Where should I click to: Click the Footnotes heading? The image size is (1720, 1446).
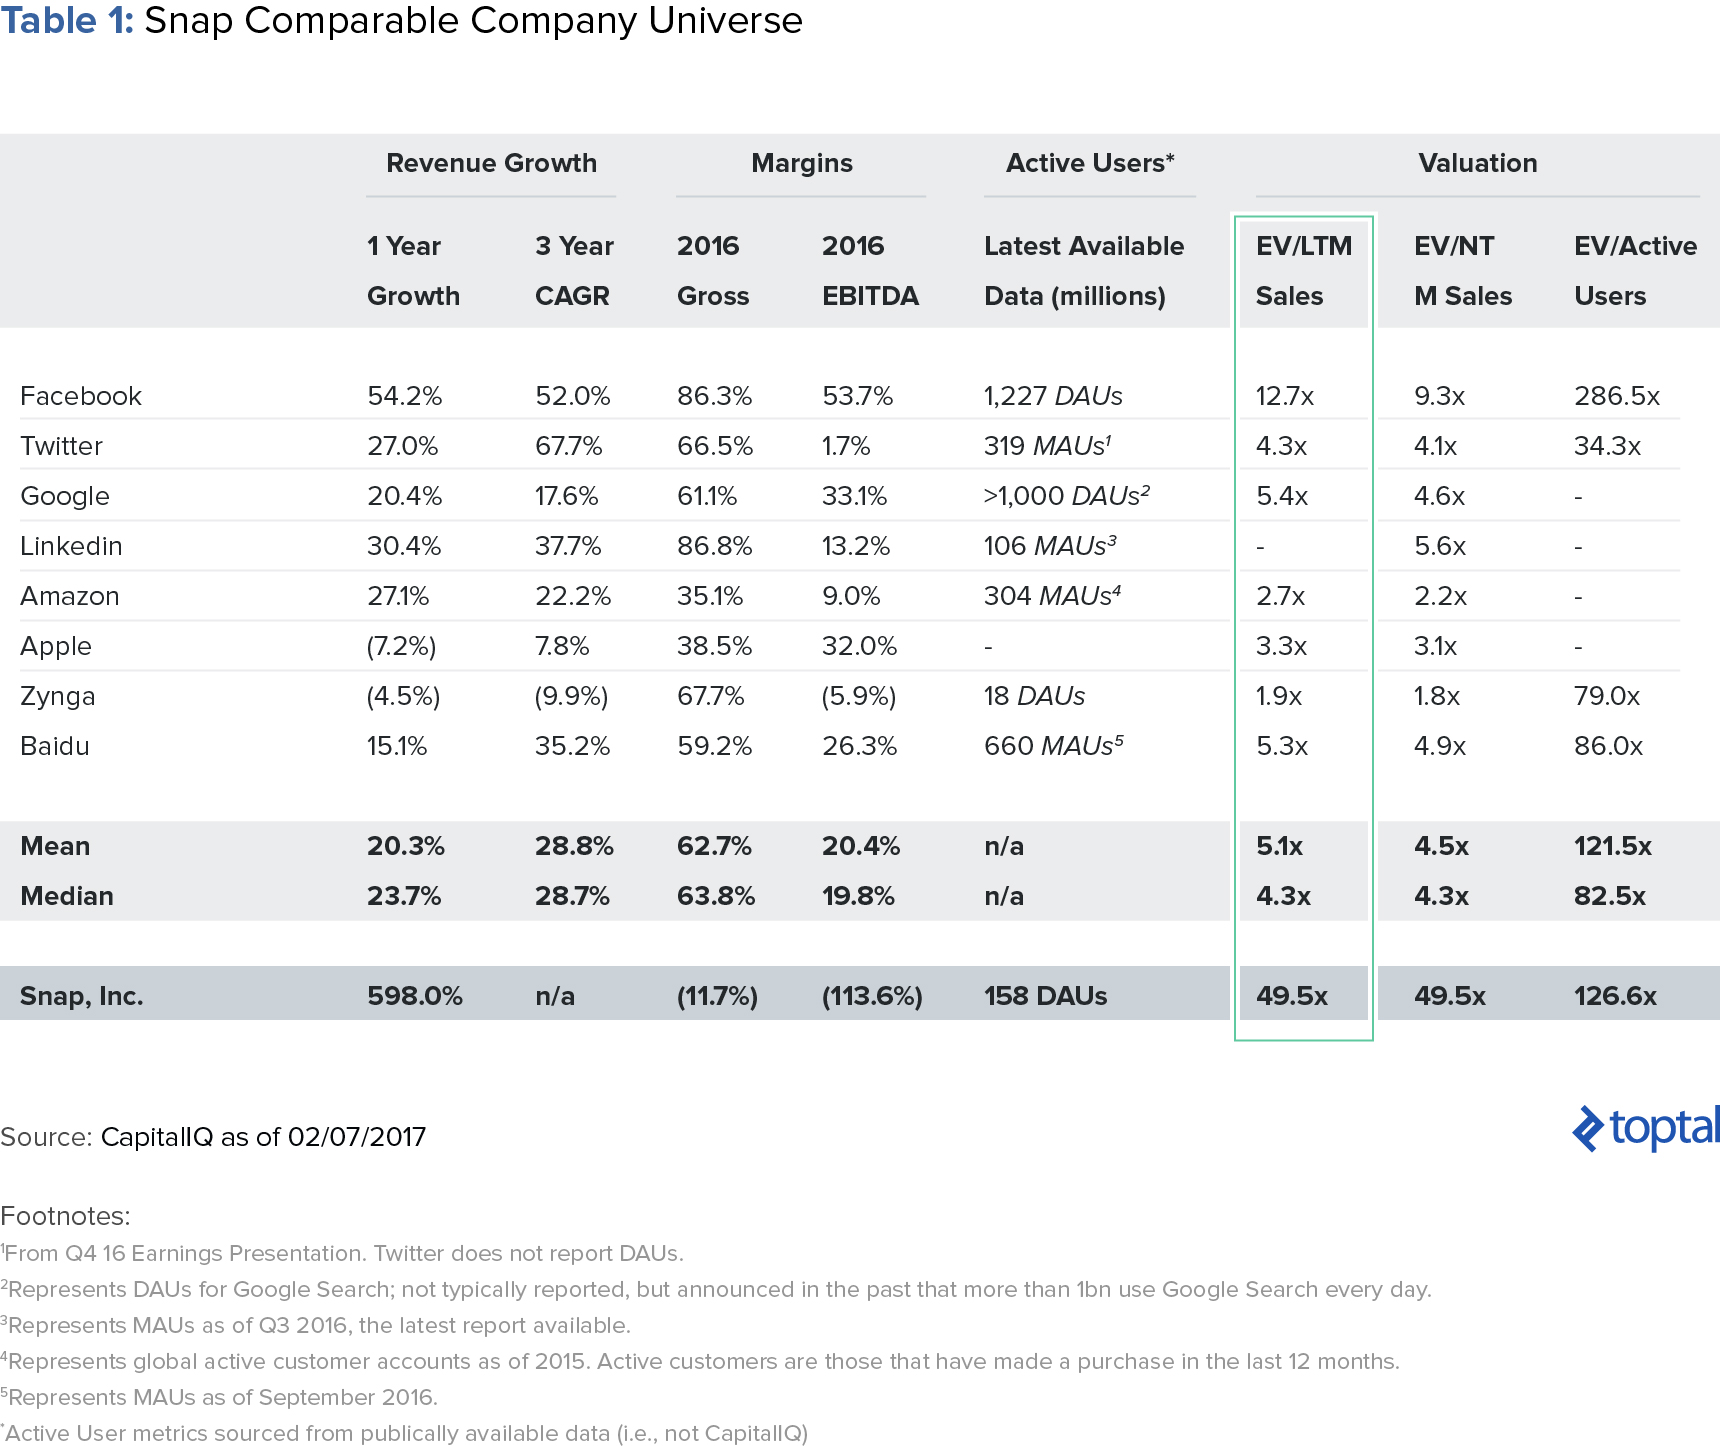(x=65, y=1216)
